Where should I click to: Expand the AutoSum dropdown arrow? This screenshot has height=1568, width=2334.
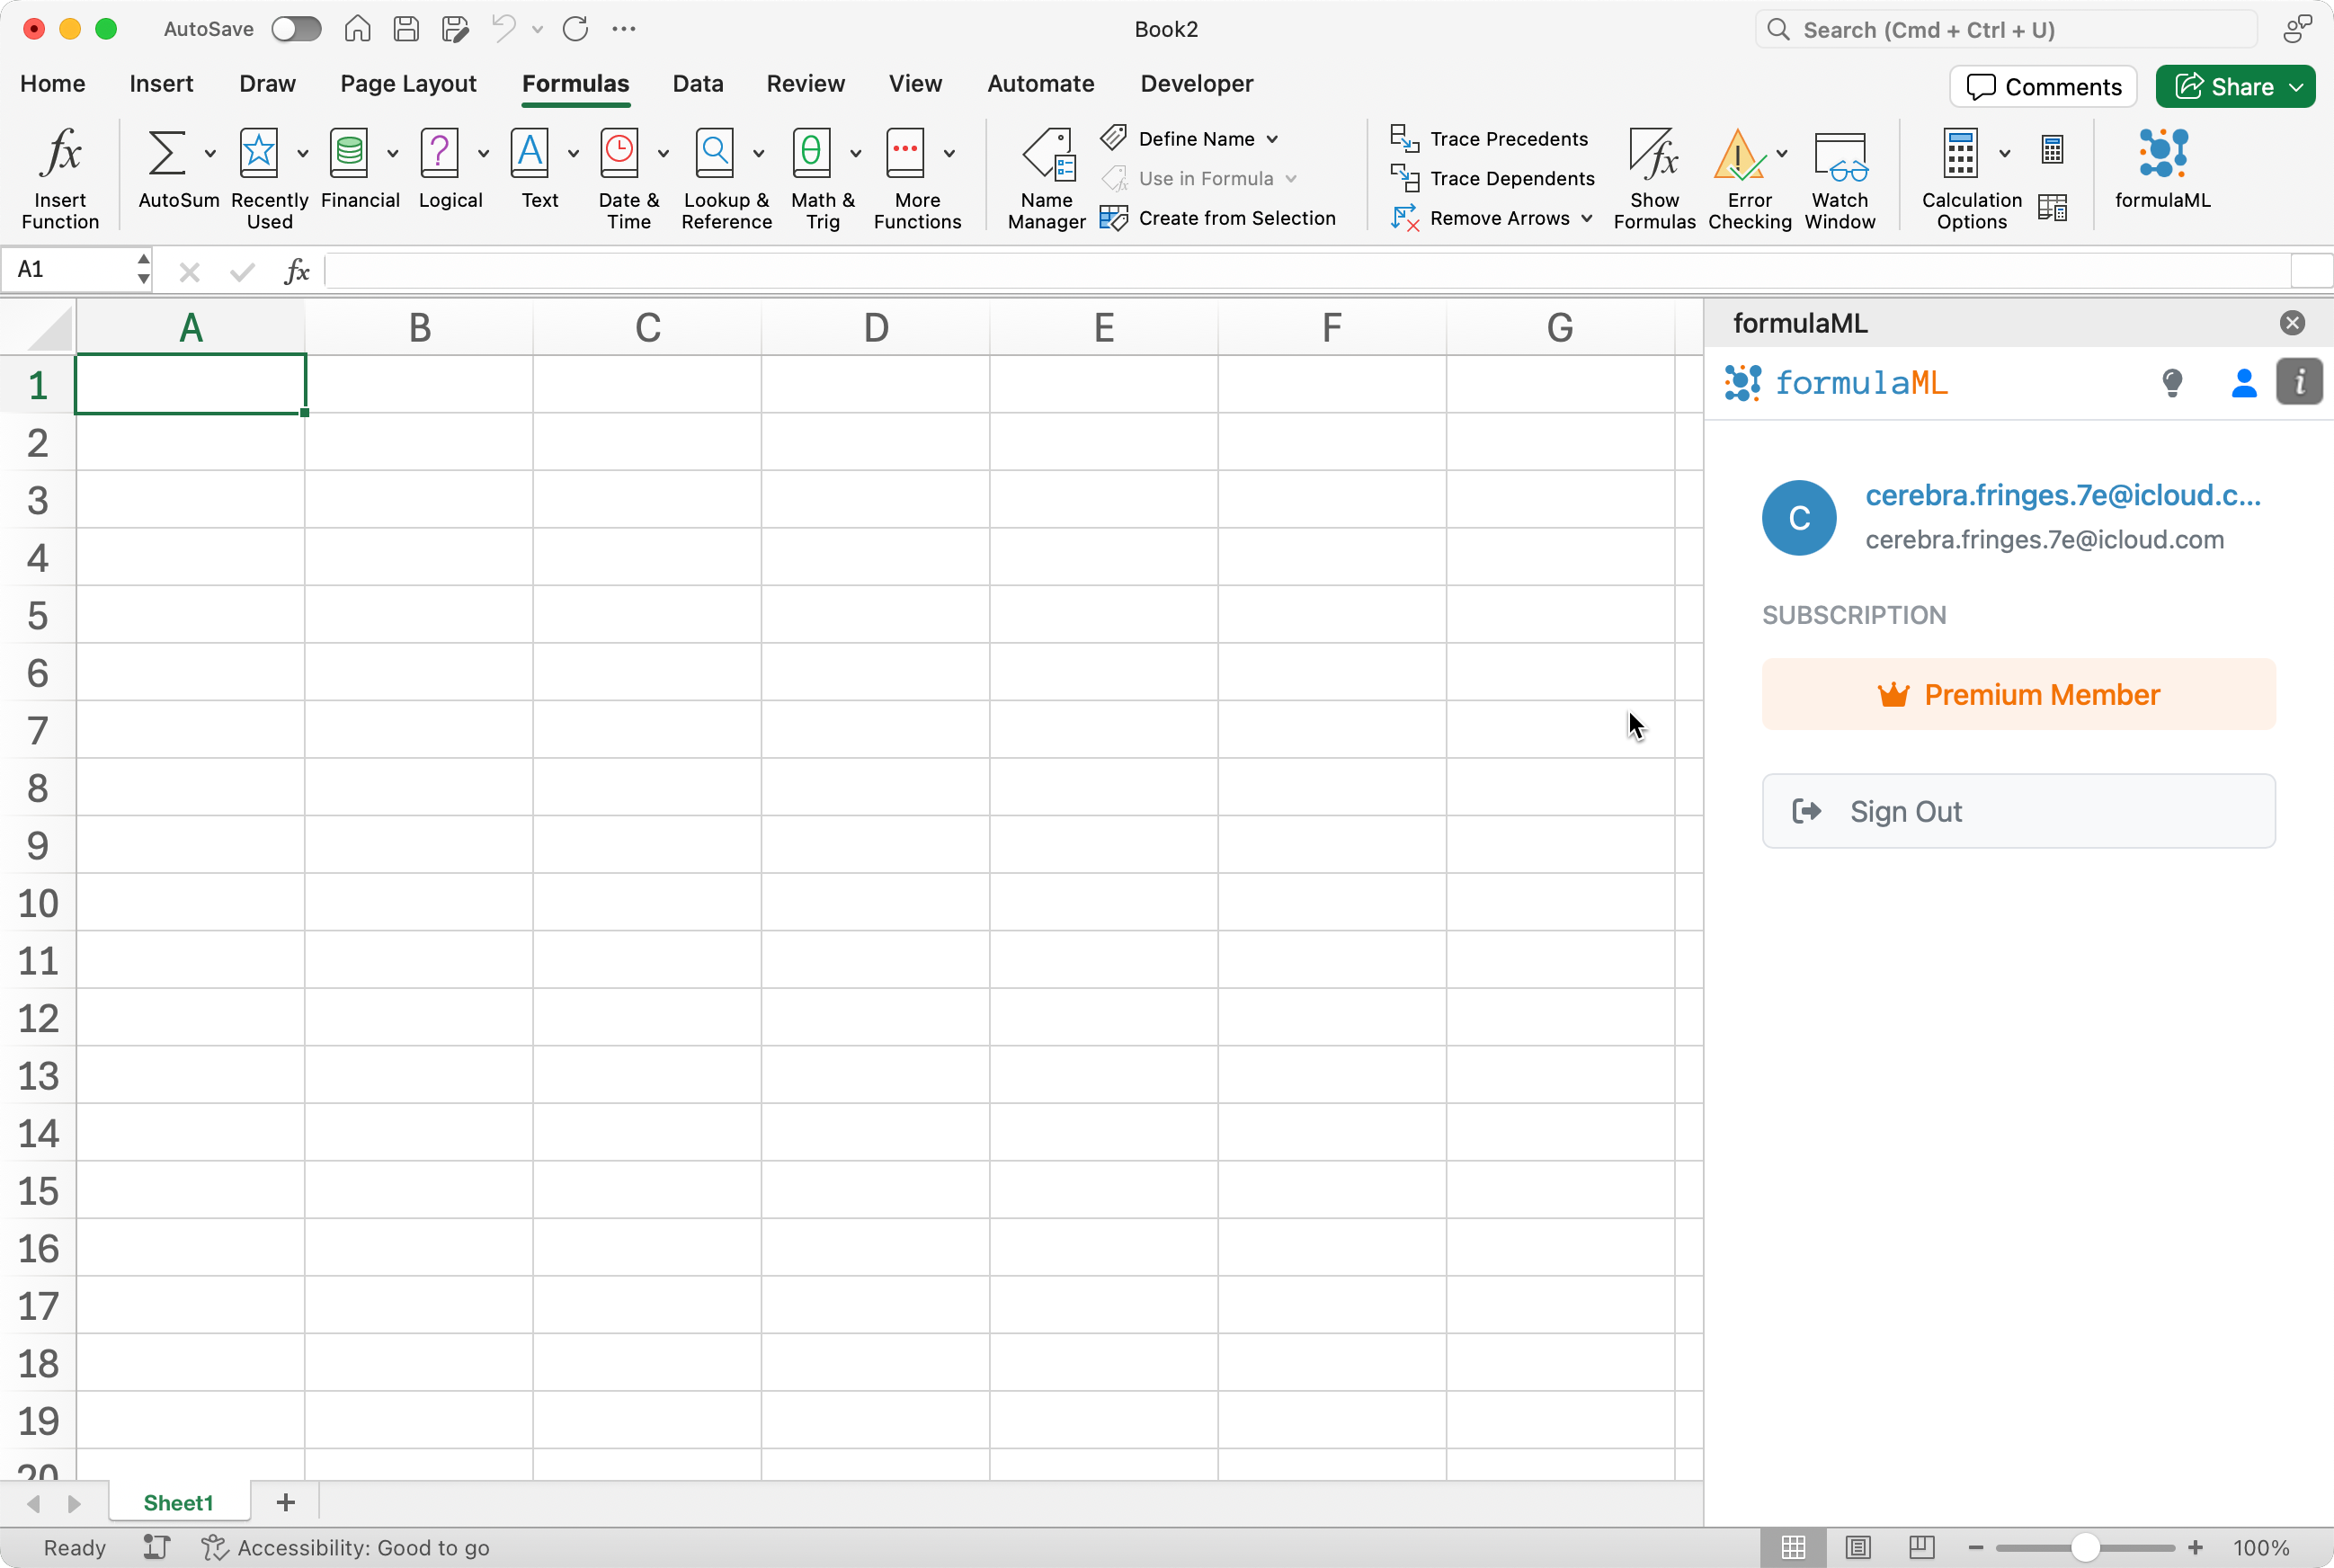point(210,153)
